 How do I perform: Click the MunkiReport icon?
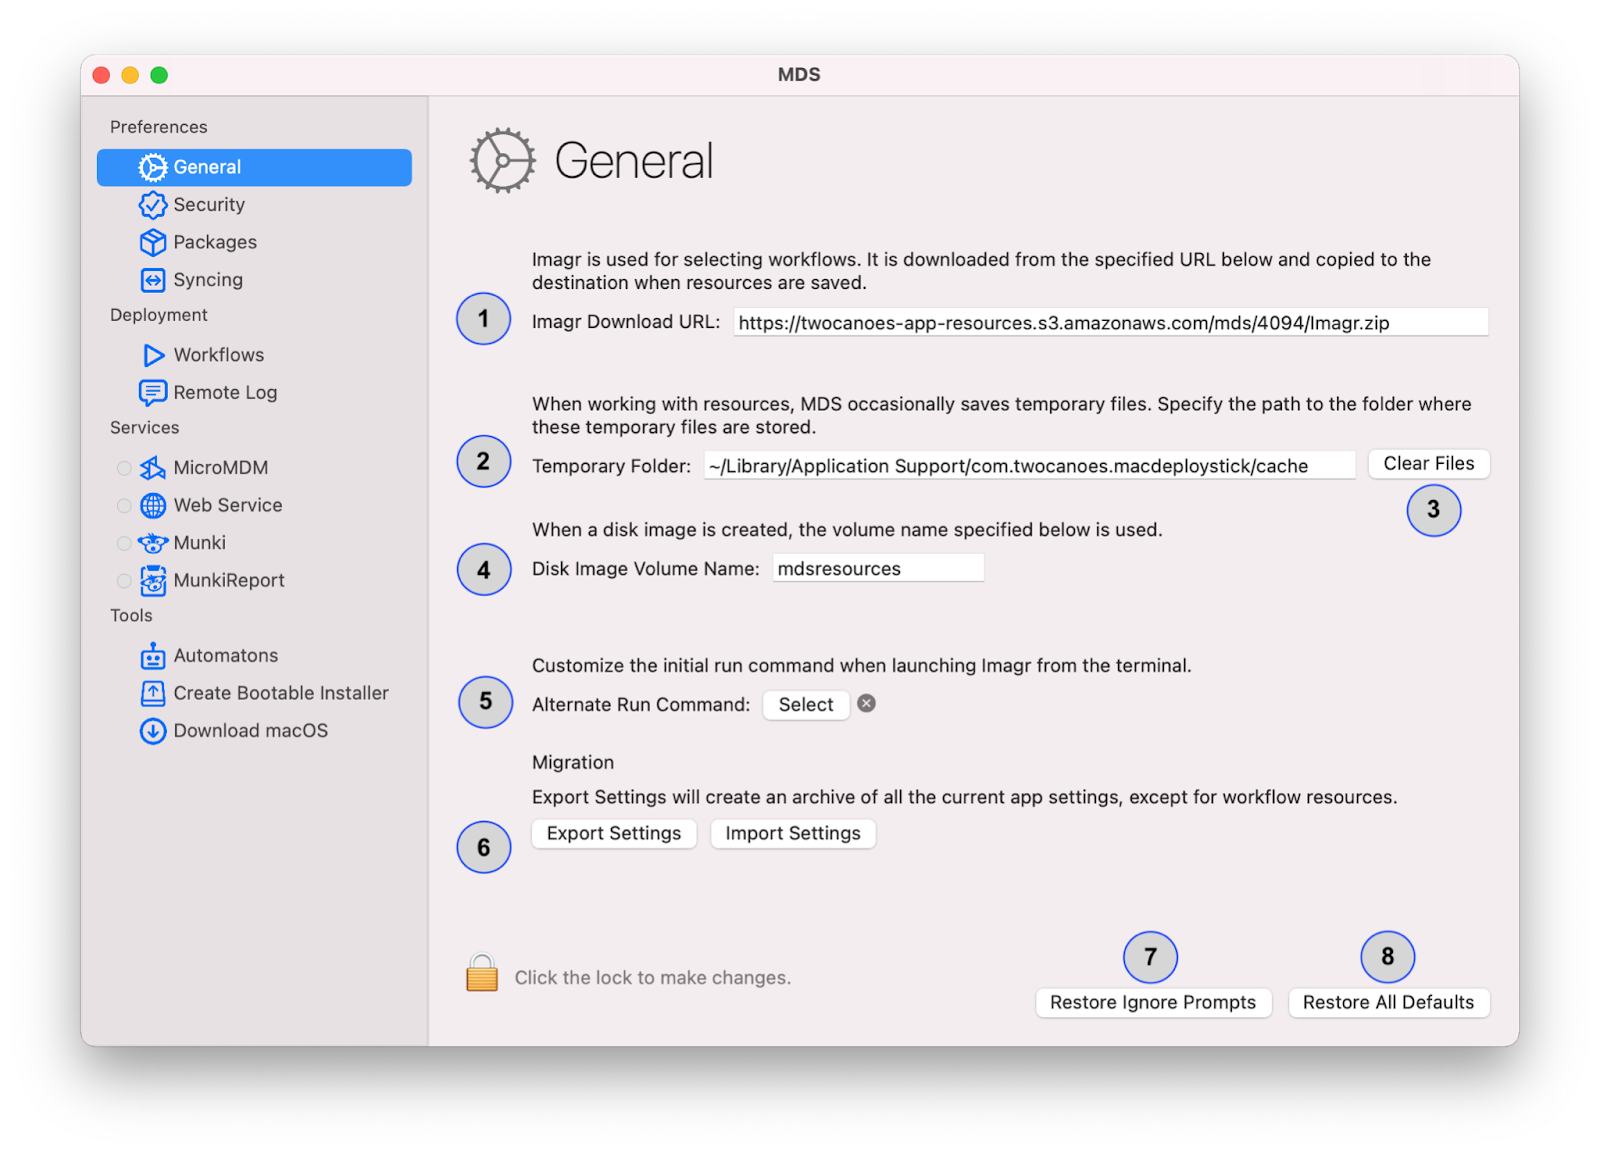tap(153, 581)
